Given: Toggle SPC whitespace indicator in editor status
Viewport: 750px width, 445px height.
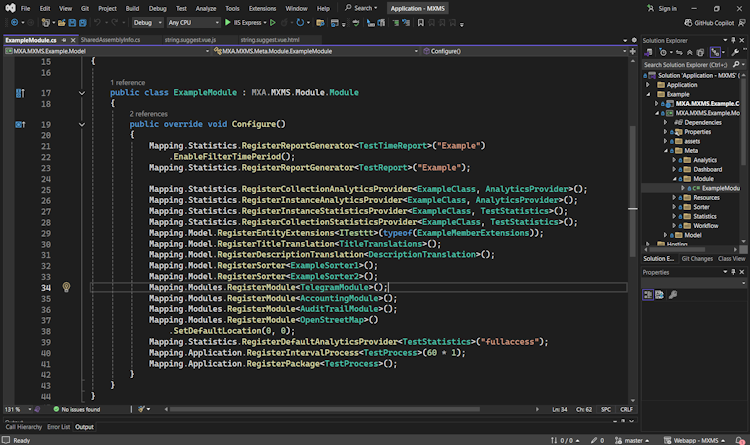Looking at the screenshot, I should [606, 410].
